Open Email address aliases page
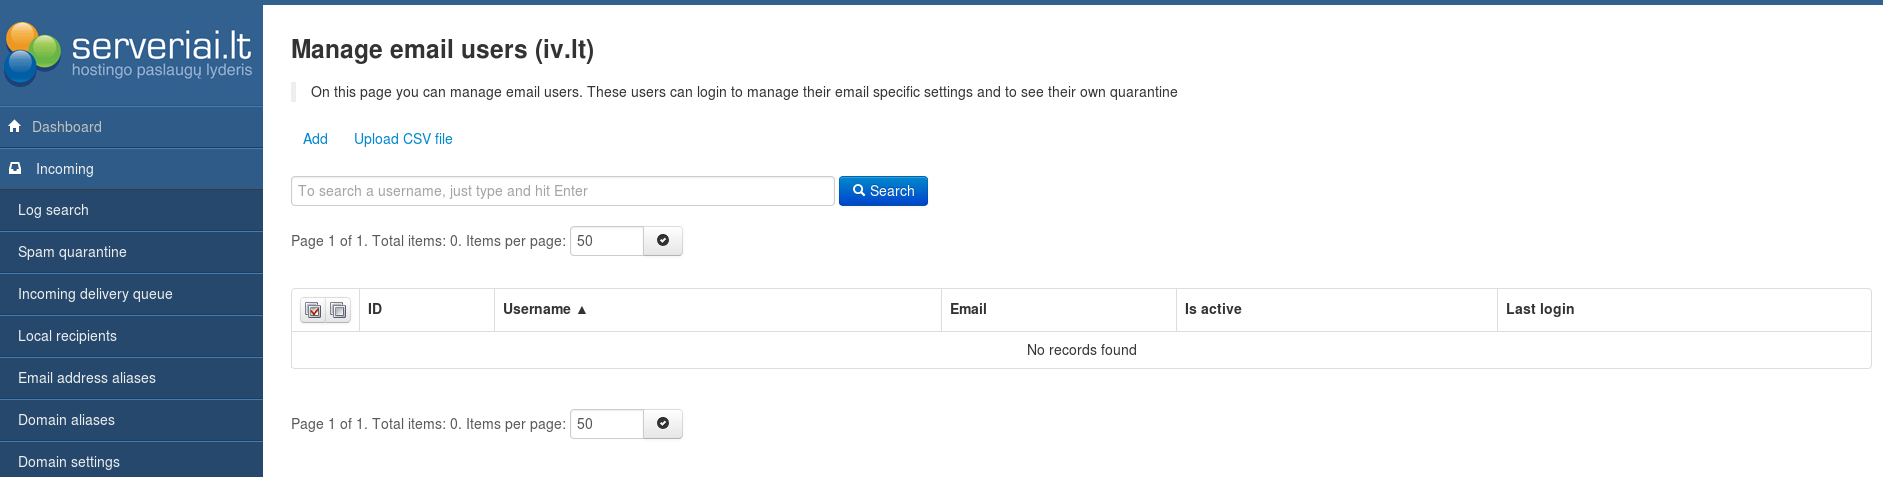Viewport: 1883px width, 477px height. [x=87, y=379]
